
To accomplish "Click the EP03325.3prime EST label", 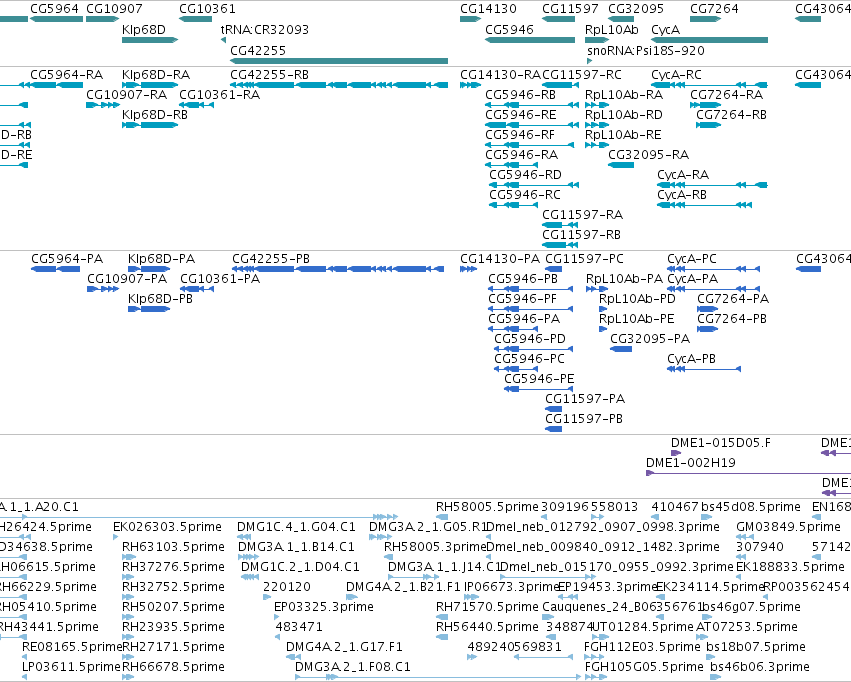I will (324, 607).
